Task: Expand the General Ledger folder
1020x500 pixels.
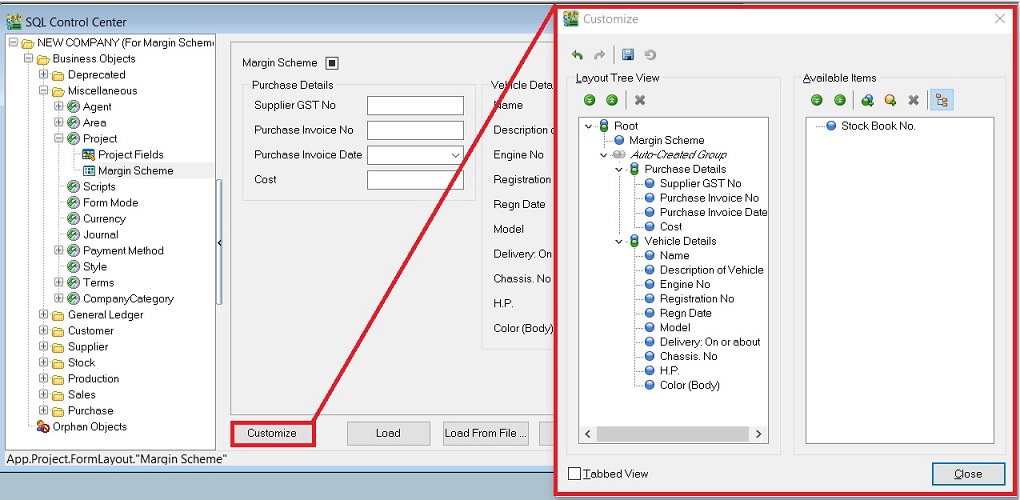Action: click(44, 315)
